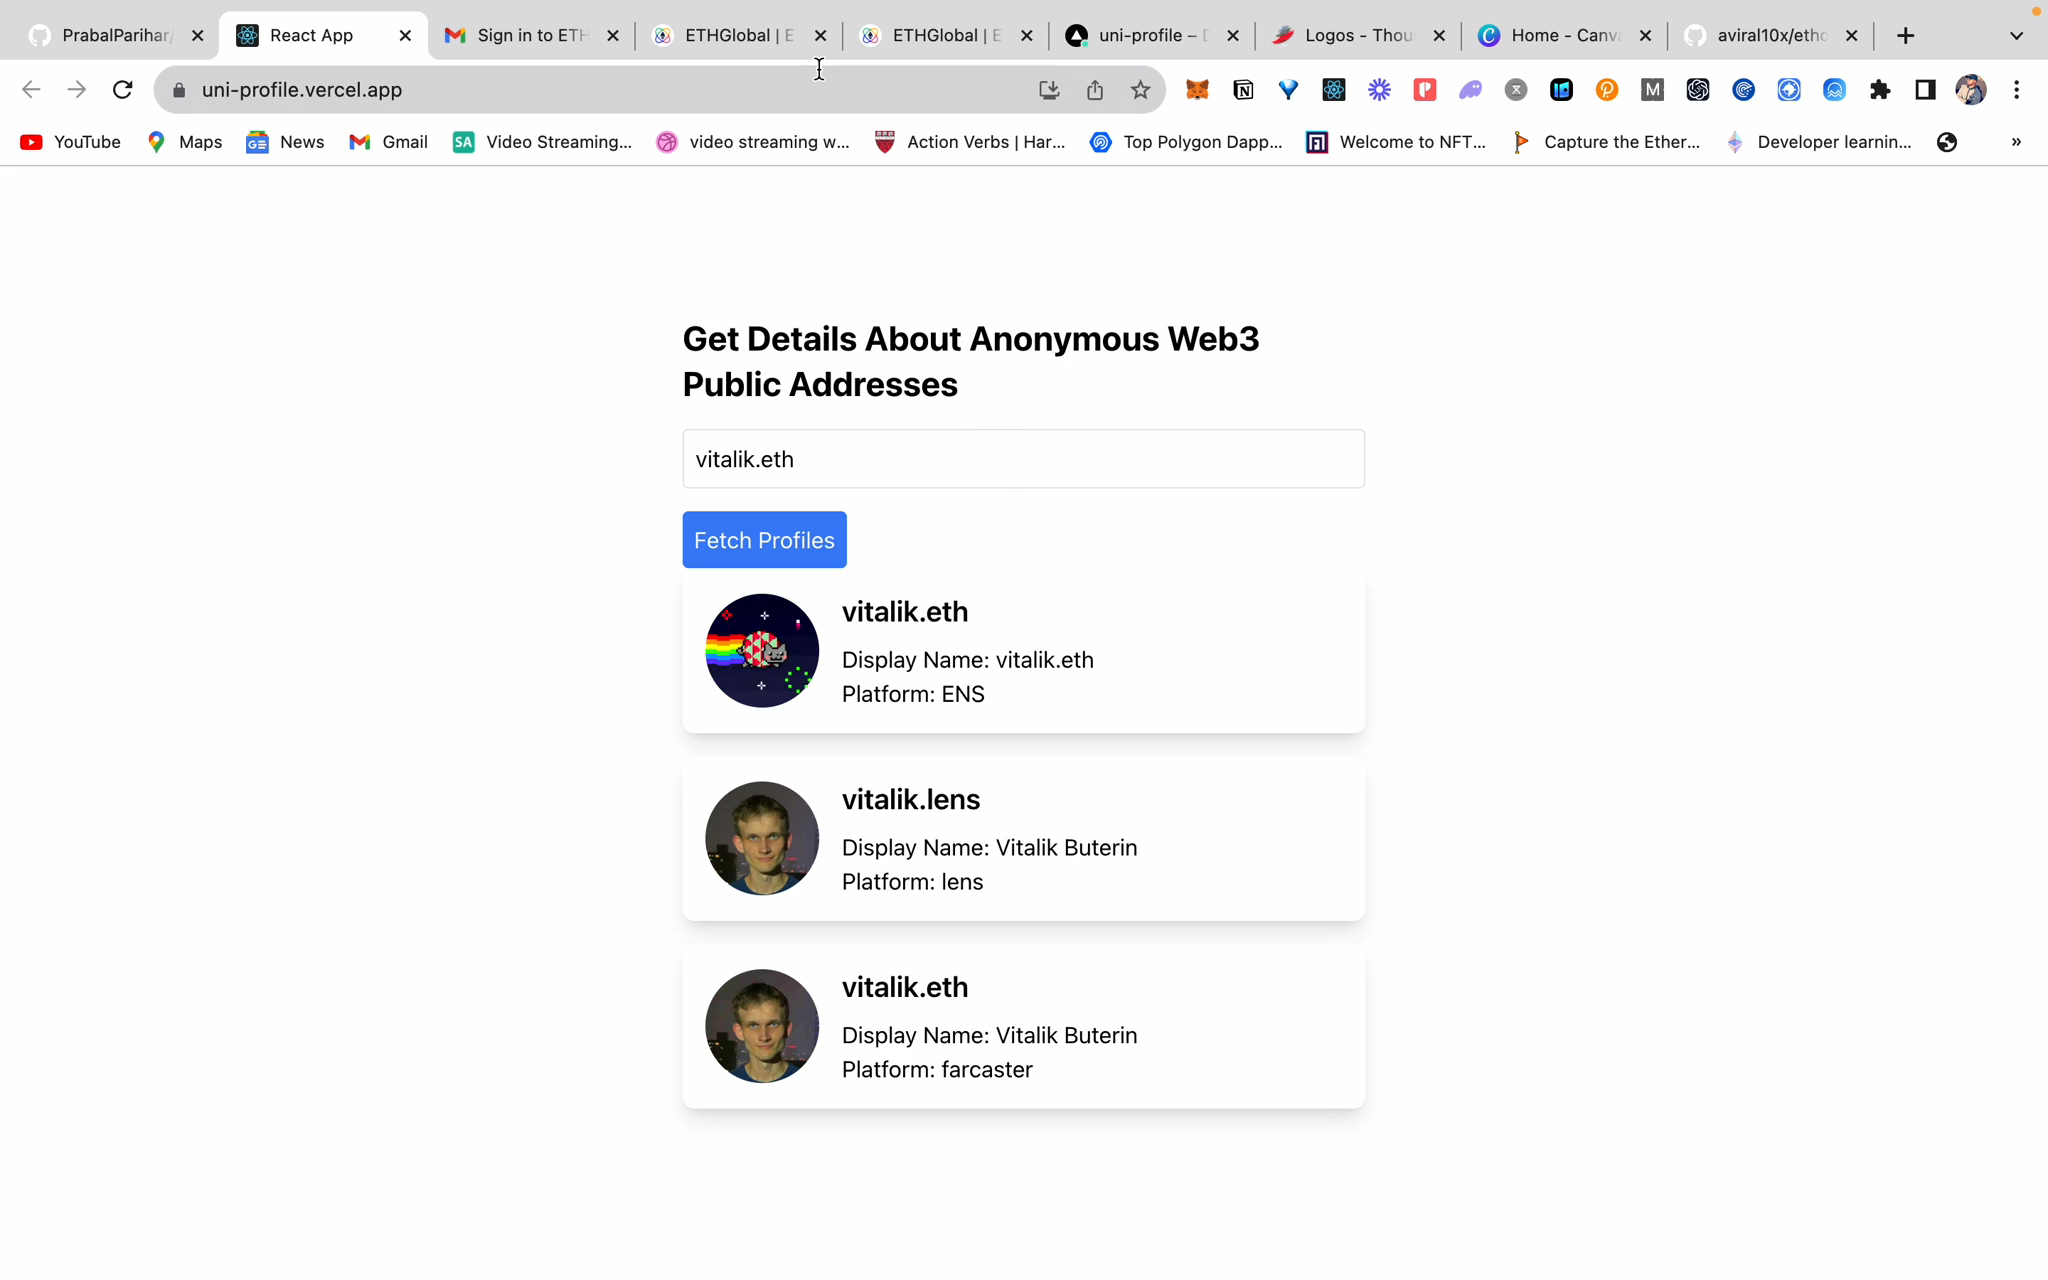Click the Fetch Profiles button
Viewport: 2048px width, 1280px height.
click(764, 540)
